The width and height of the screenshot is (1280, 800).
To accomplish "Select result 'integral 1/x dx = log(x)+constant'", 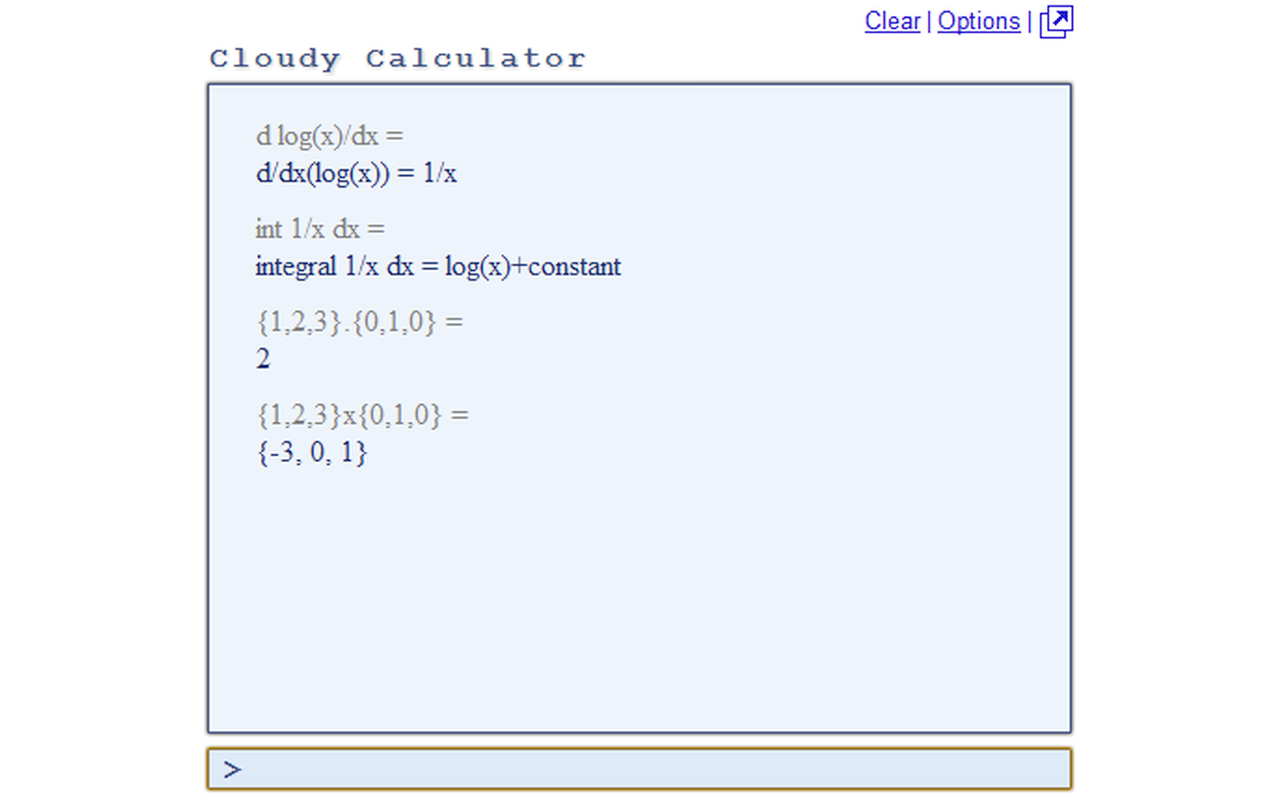I will coord(438,266).
